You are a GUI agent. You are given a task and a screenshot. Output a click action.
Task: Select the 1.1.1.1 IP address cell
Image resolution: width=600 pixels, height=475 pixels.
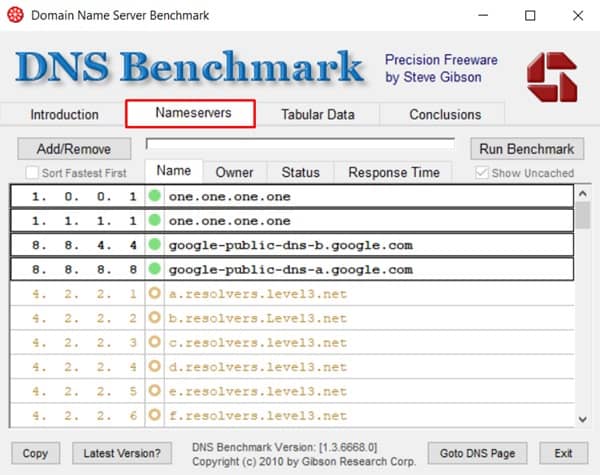tap(78, 220)
